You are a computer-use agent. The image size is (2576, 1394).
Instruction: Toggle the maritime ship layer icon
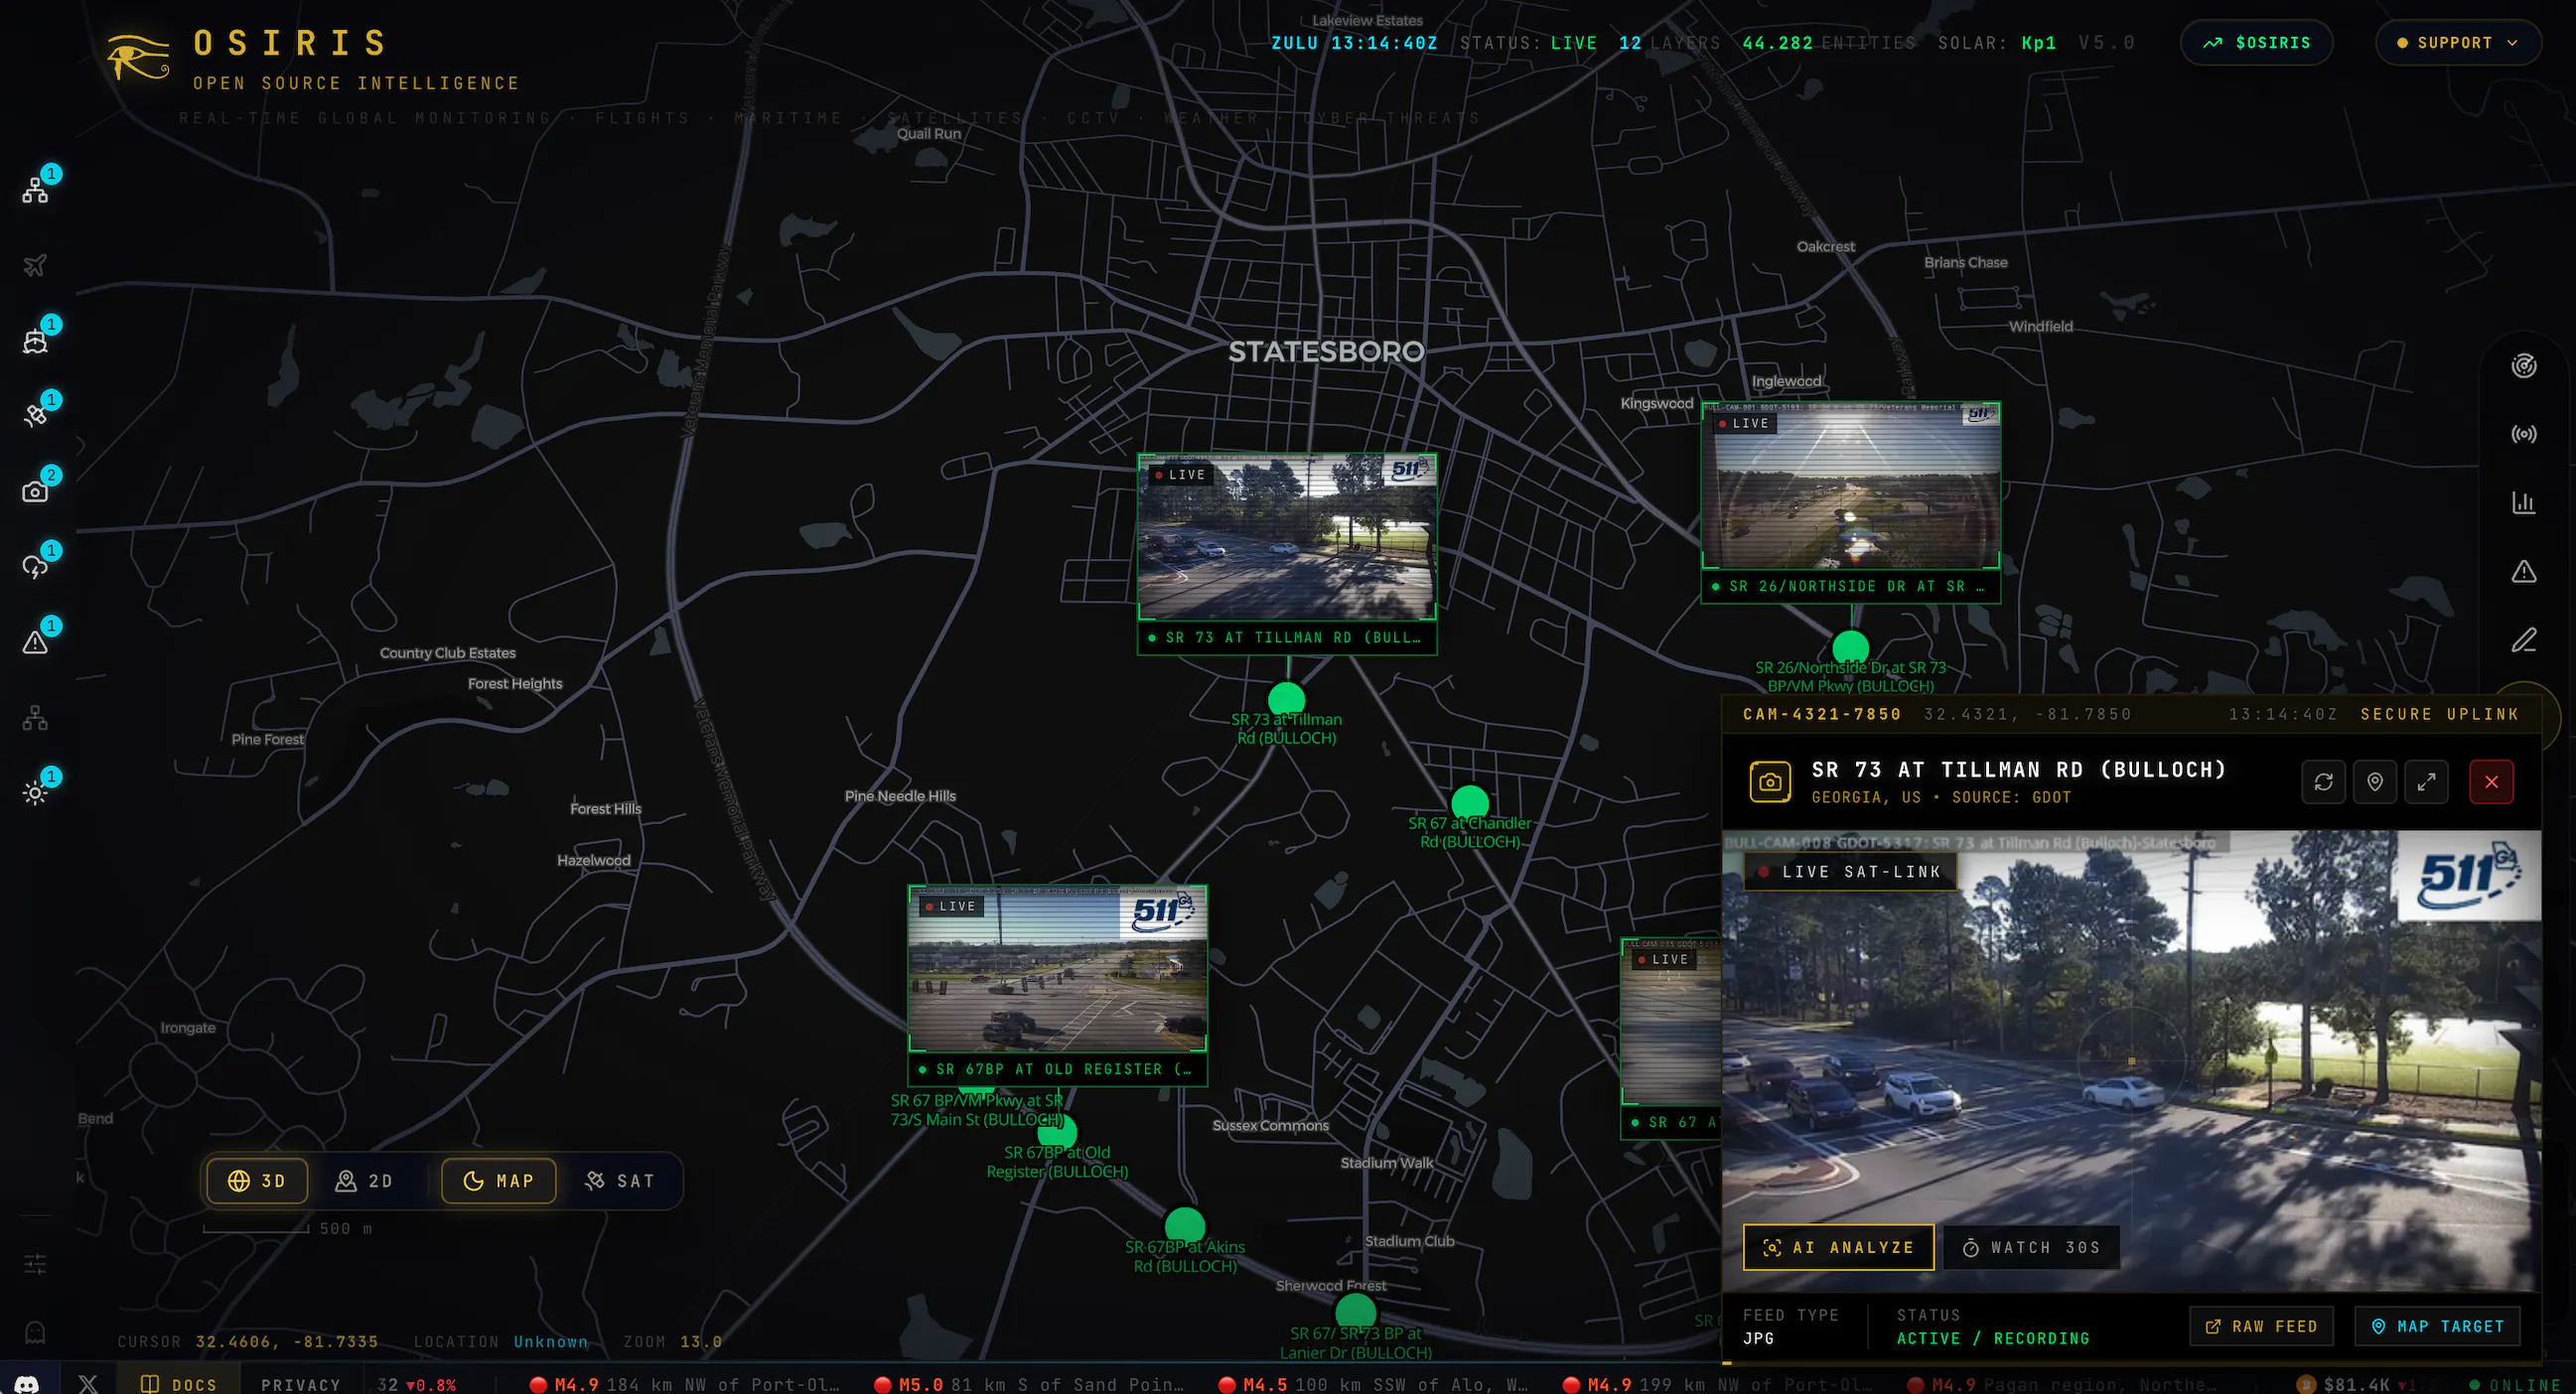(x=35, y=341)
